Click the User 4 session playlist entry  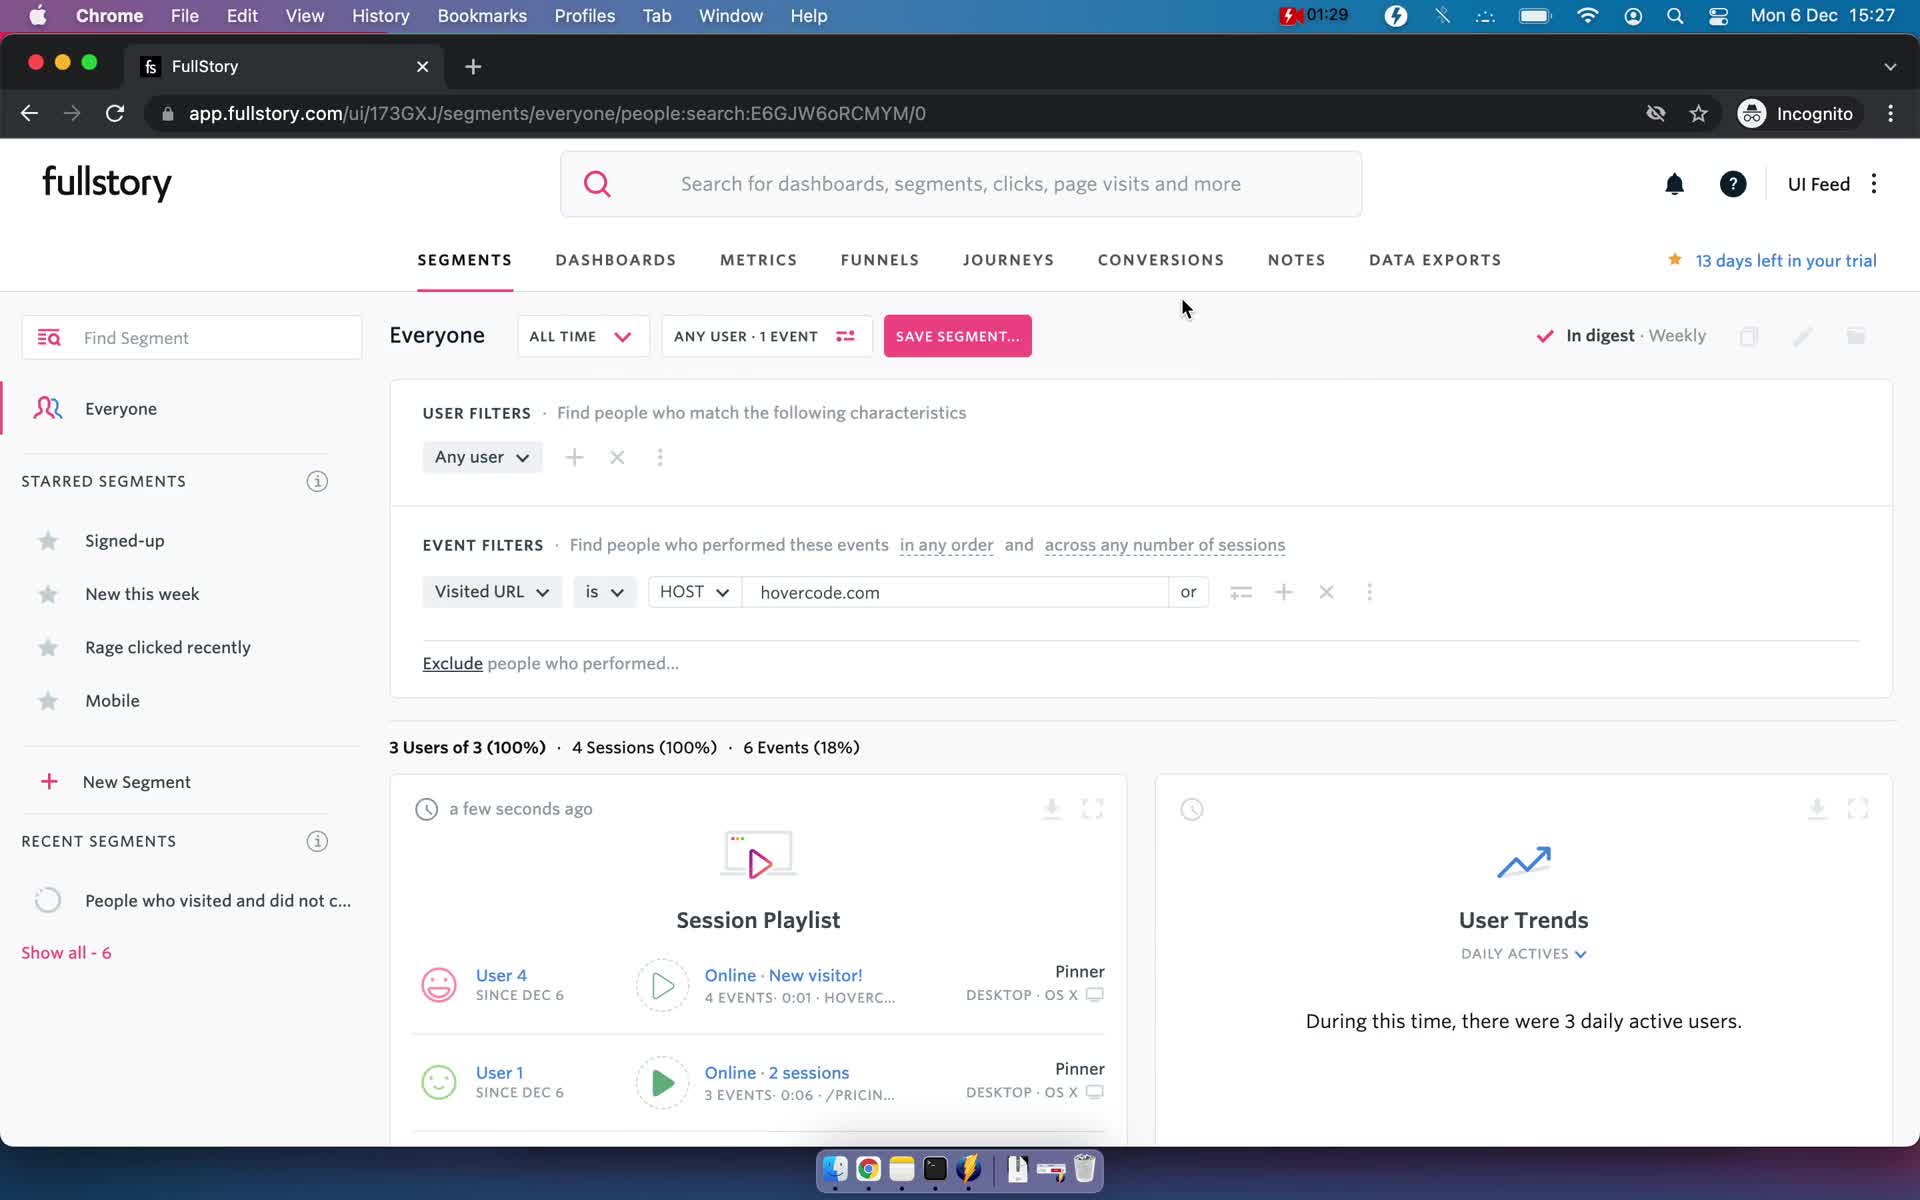coord(759,986)
